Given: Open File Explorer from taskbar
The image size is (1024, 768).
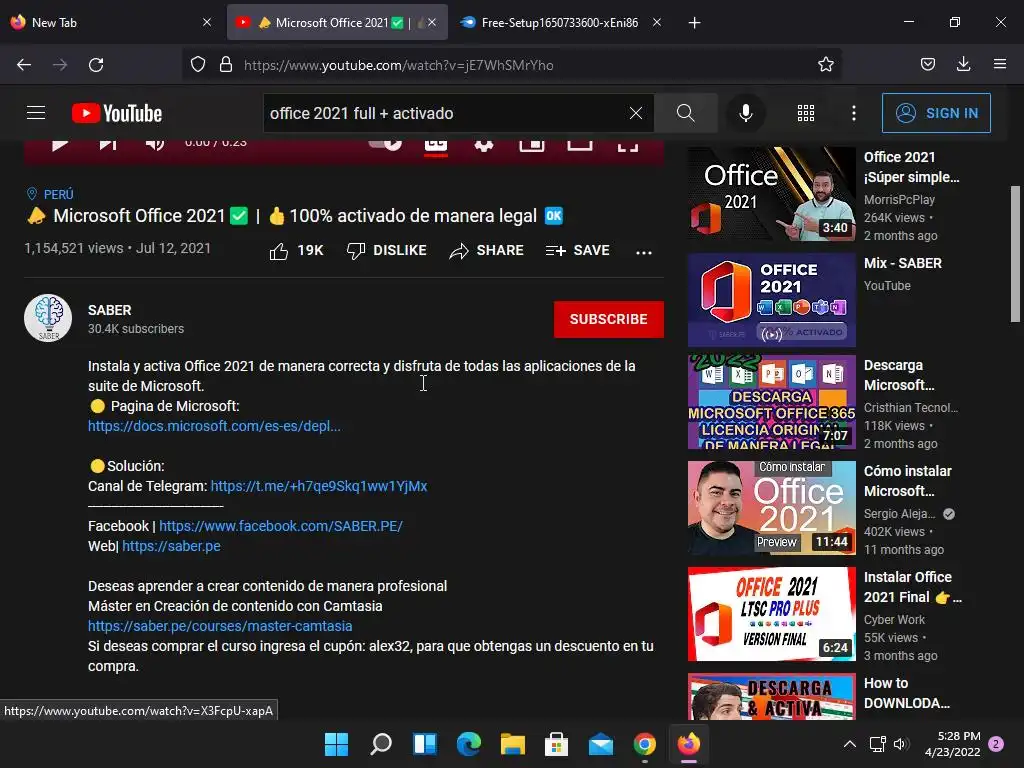Looking at the screenshot, I should pos(513,744).
